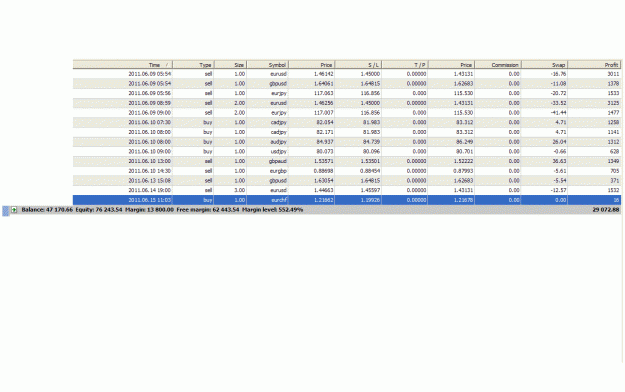The height and width of the screenshot is (392, 625).
Task: Click the total profit 29 072.88
Action: tap(606, 210)
